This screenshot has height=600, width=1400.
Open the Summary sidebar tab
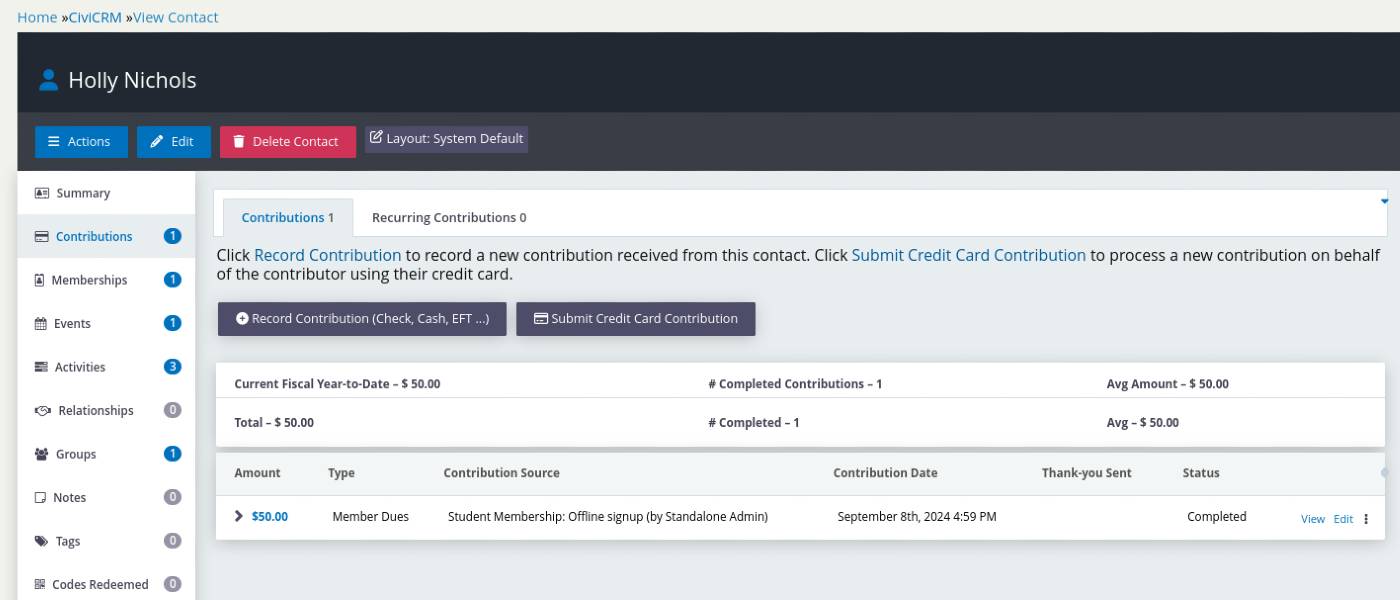tap(106, 193)
